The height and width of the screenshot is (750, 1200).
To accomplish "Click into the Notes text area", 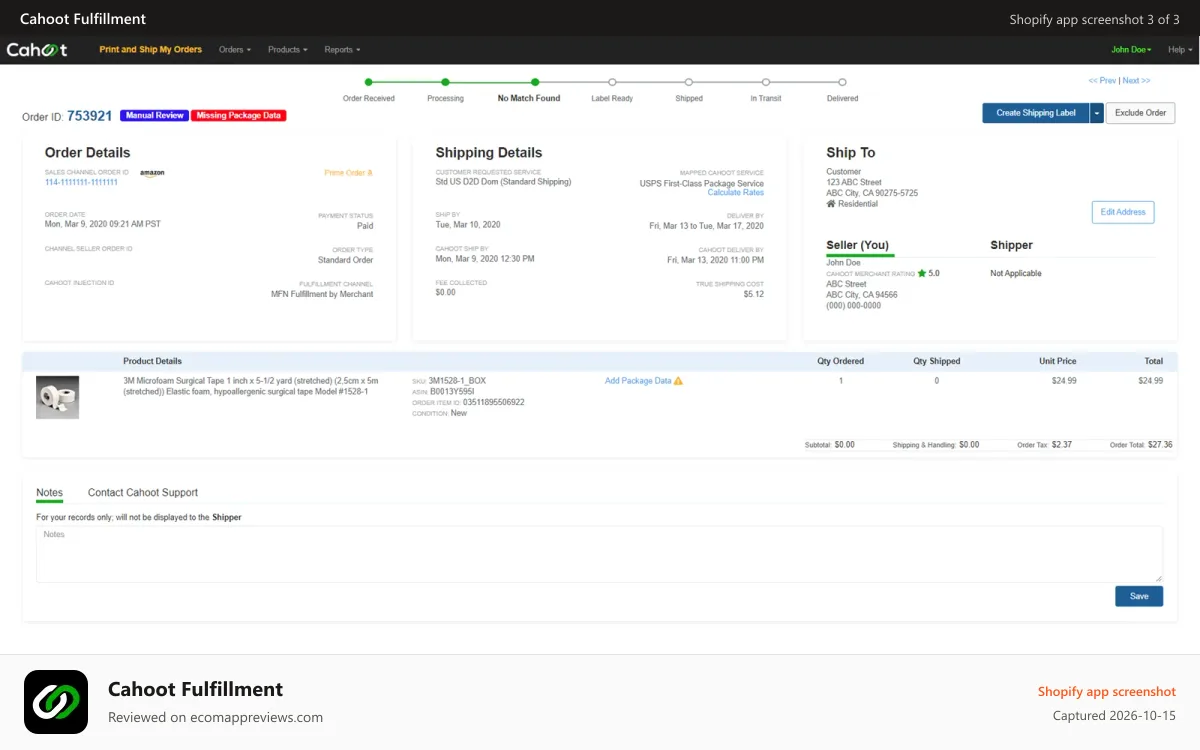I will tap(599, 554).
